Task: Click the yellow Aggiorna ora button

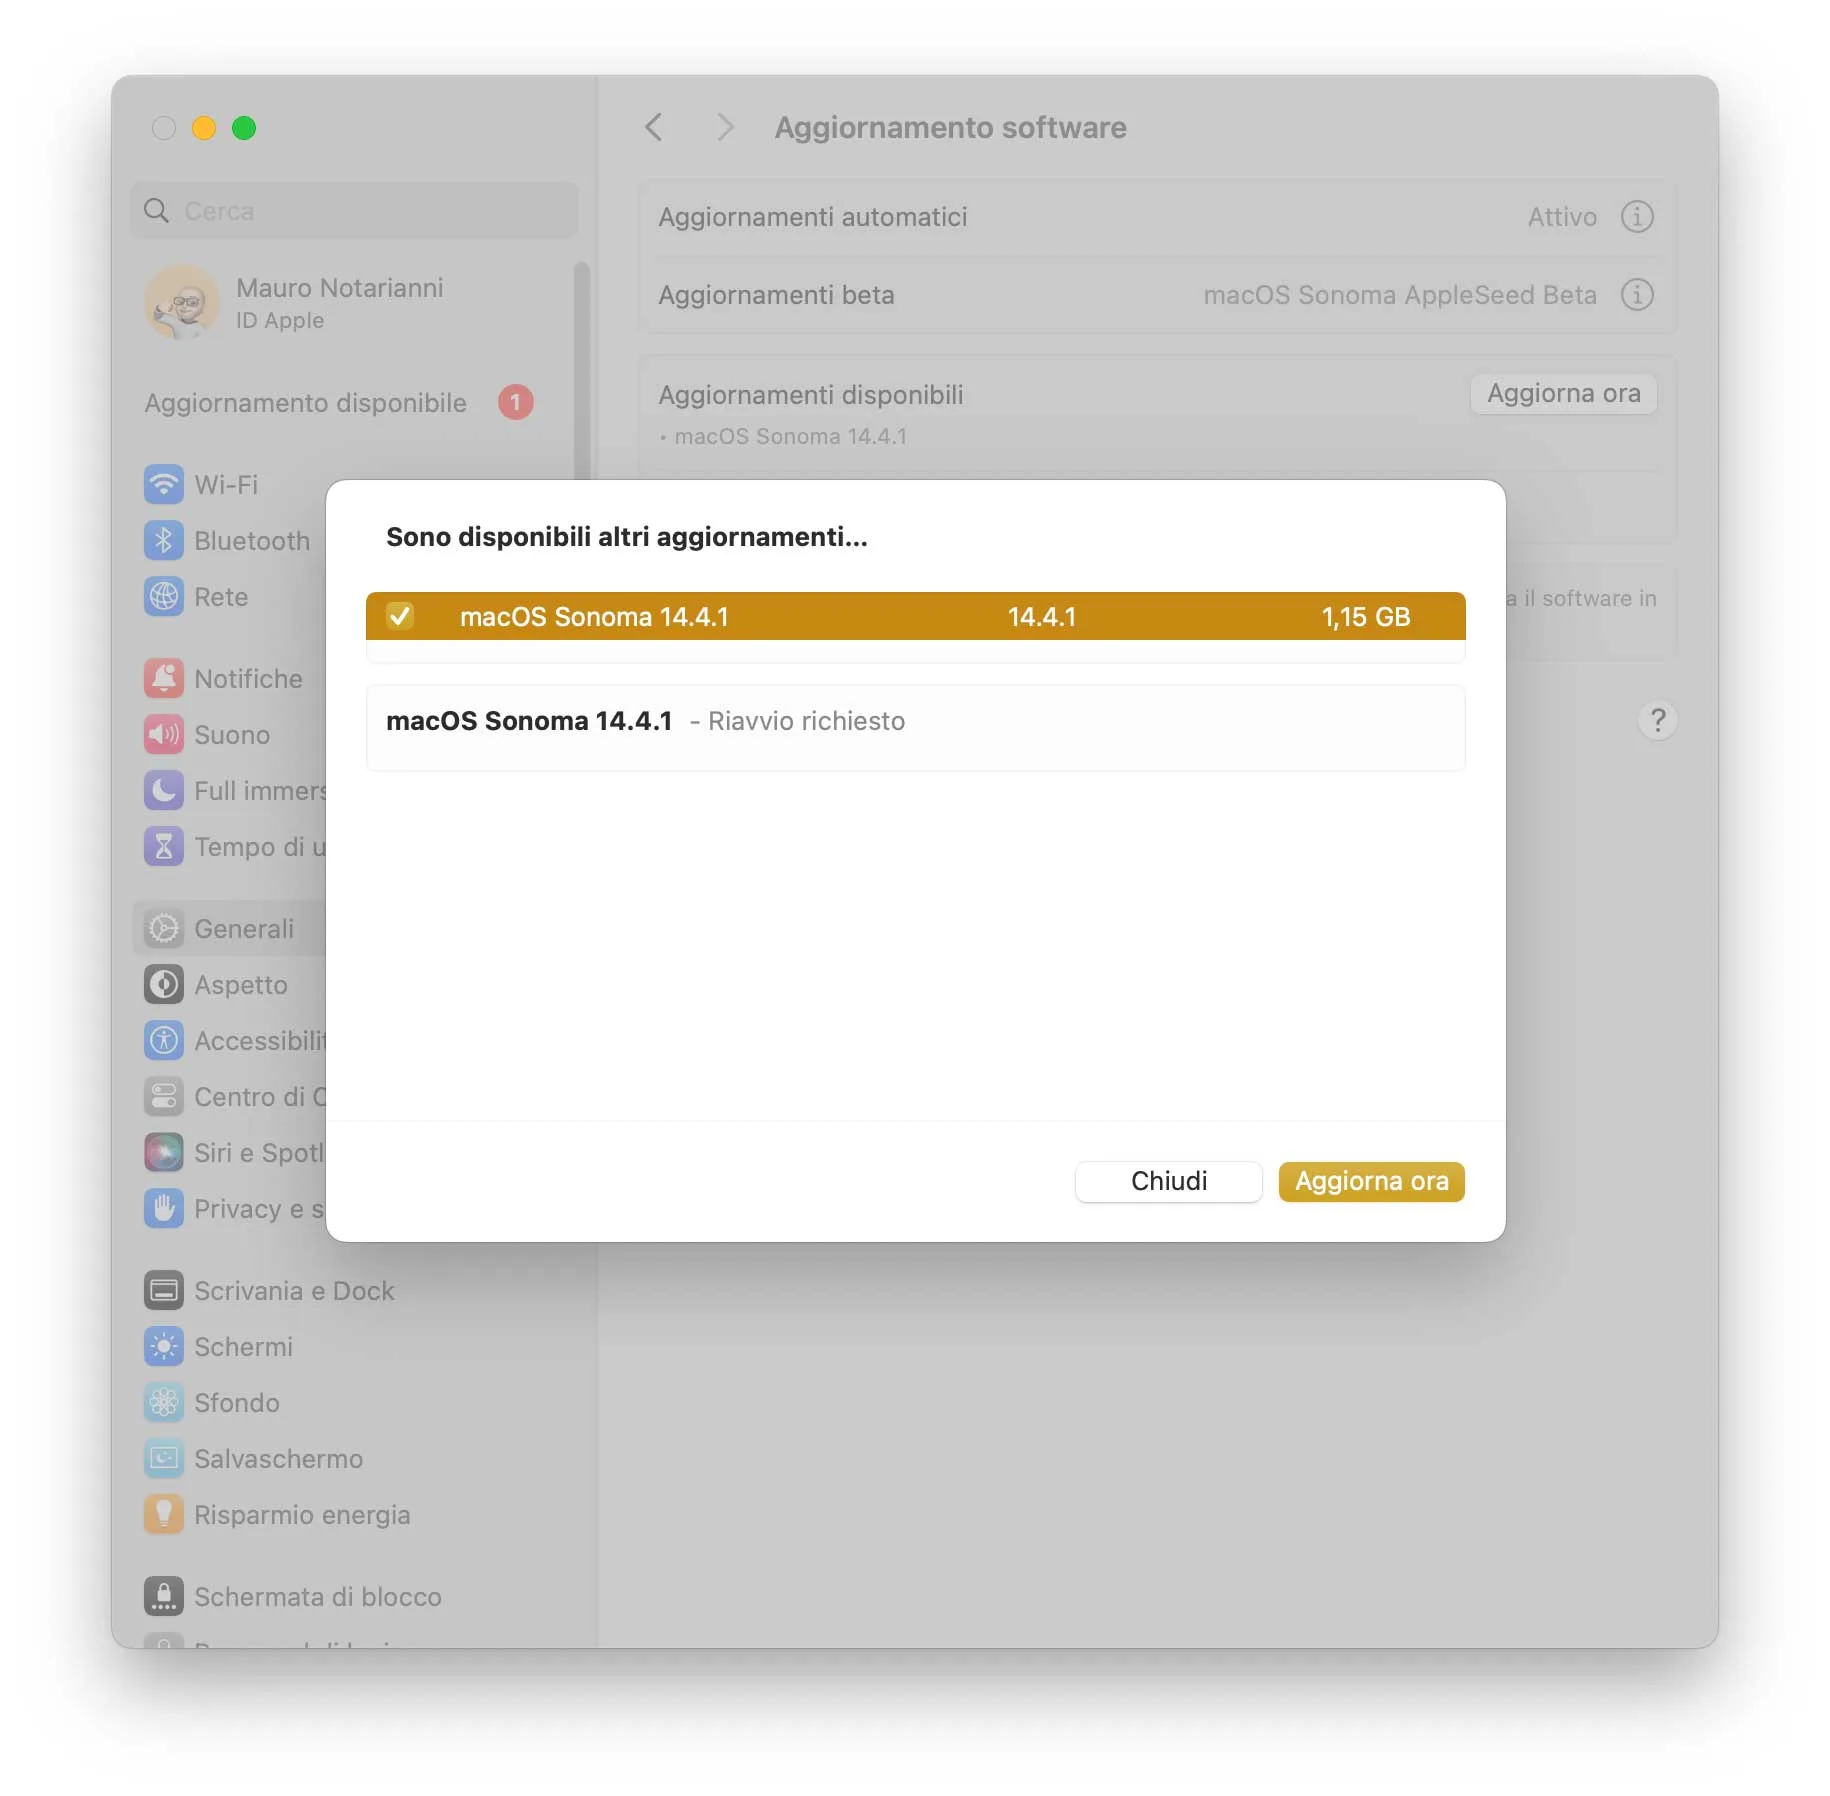Action: (x=1371, y=1181)
